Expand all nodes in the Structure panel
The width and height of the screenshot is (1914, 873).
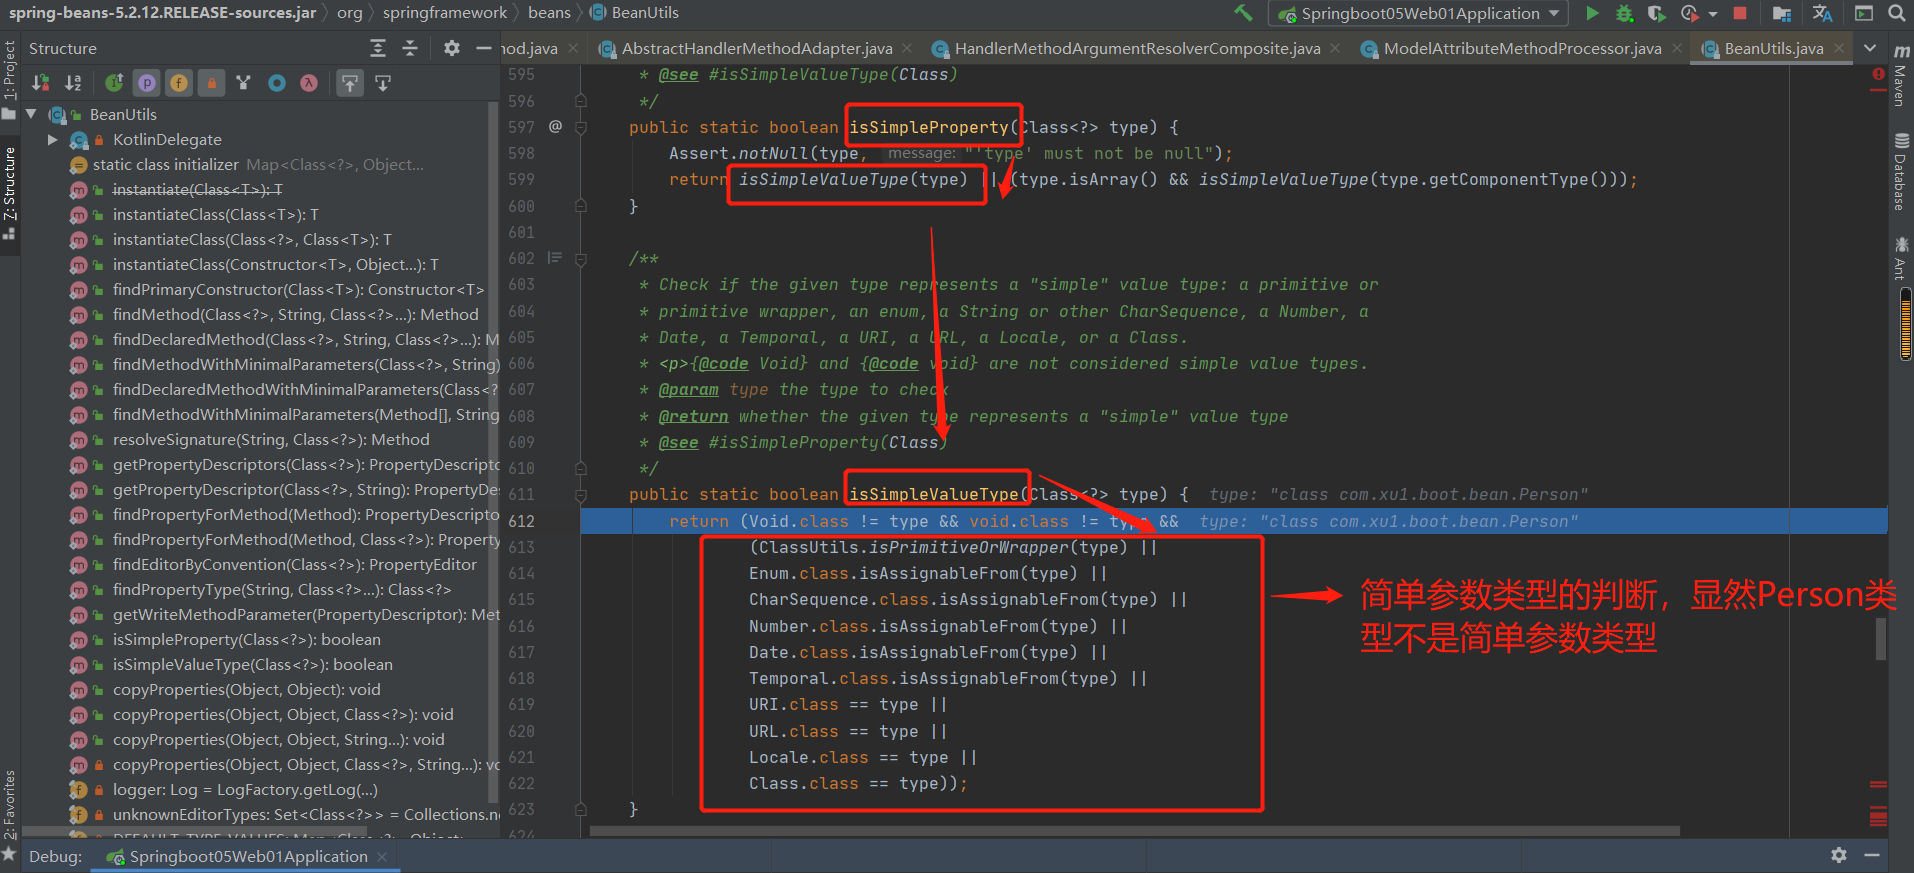coord(377,48)
